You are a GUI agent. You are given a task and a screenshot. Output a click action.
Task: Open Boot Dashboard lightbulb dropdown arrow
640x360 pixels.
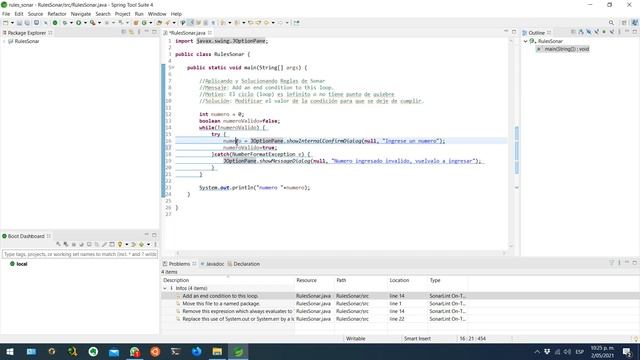pos(126,244)
